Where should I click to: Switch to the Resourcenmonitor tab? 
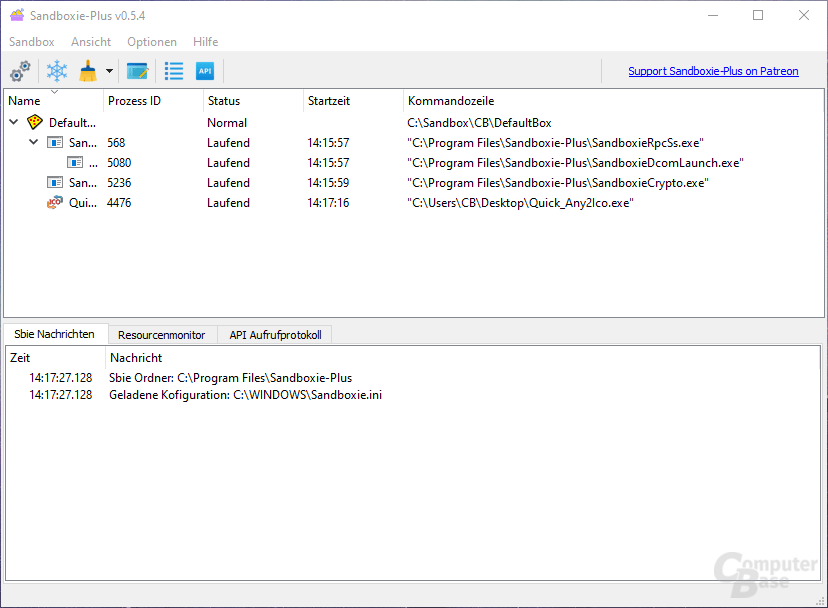(x=162, y=335)
